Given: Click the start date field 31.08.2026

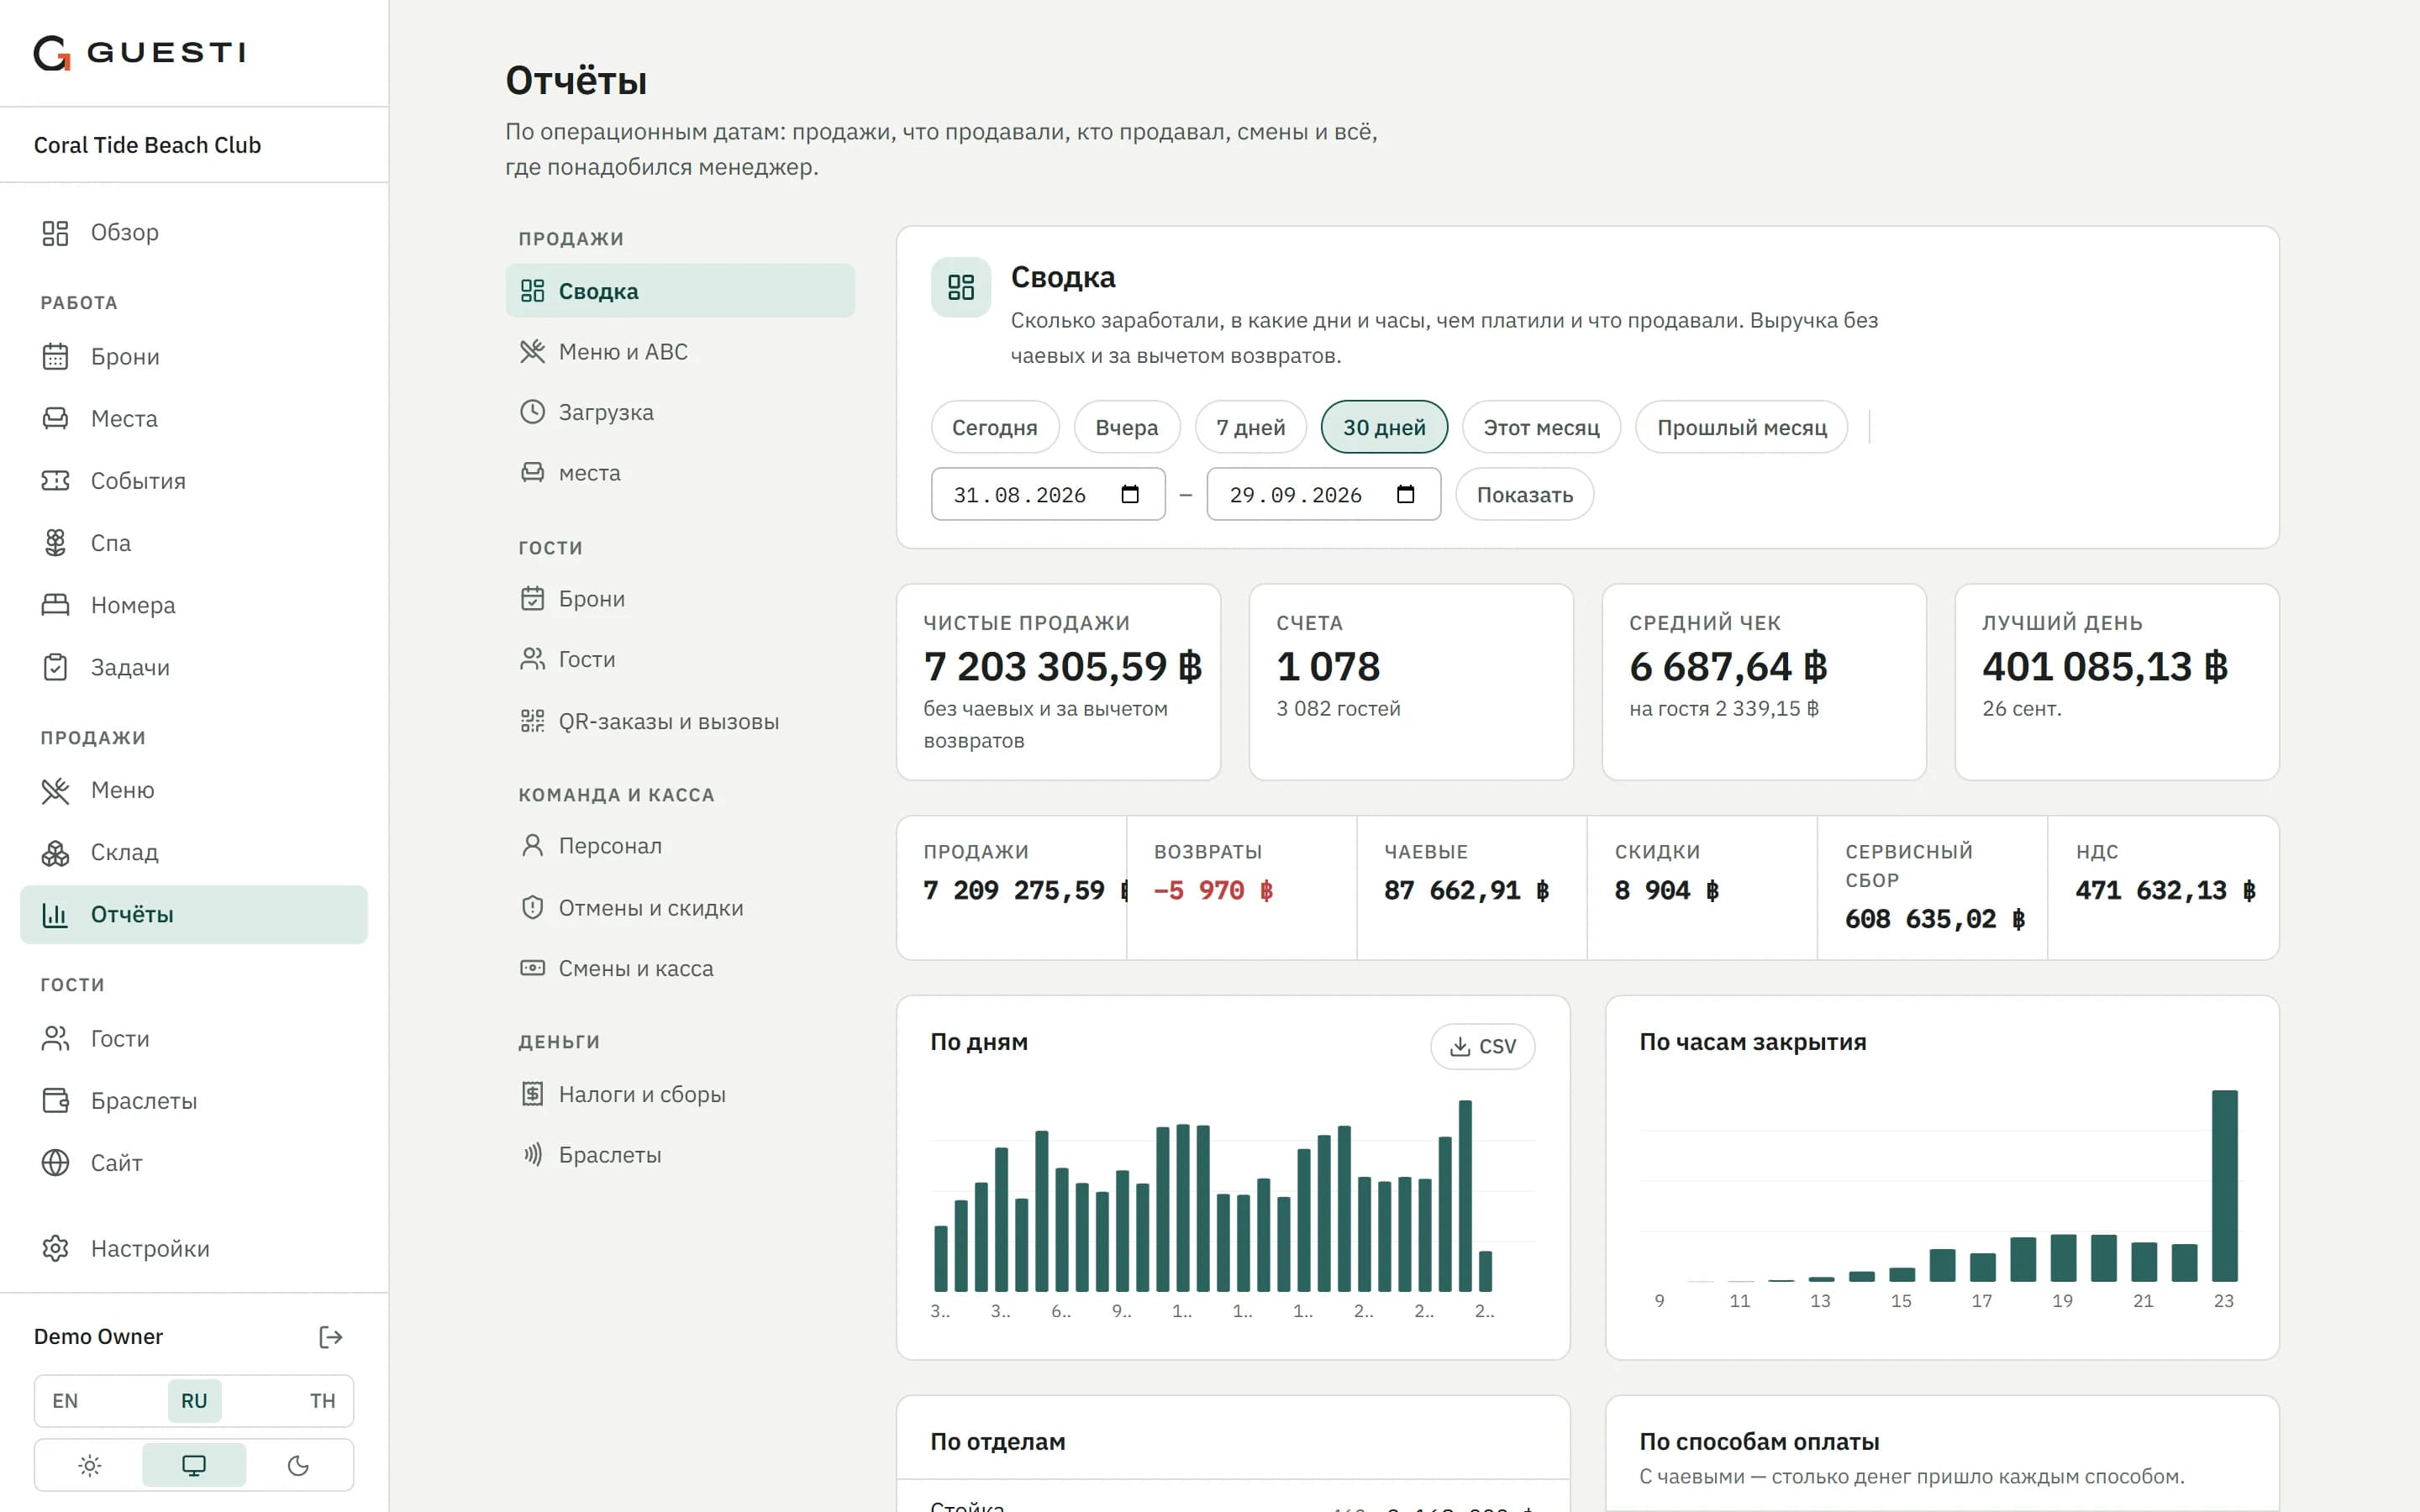Looking at the screenshot, I should tap(1048, 494).
